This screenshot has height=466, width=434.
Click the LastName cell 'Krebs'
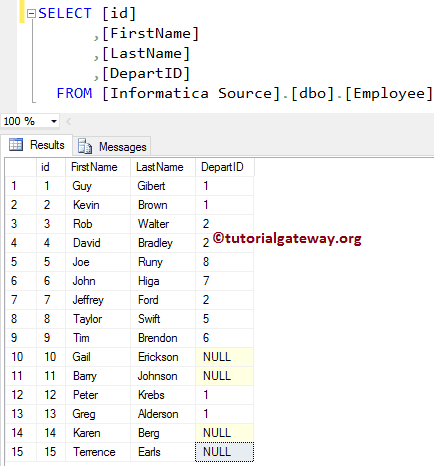click(163, 395)
